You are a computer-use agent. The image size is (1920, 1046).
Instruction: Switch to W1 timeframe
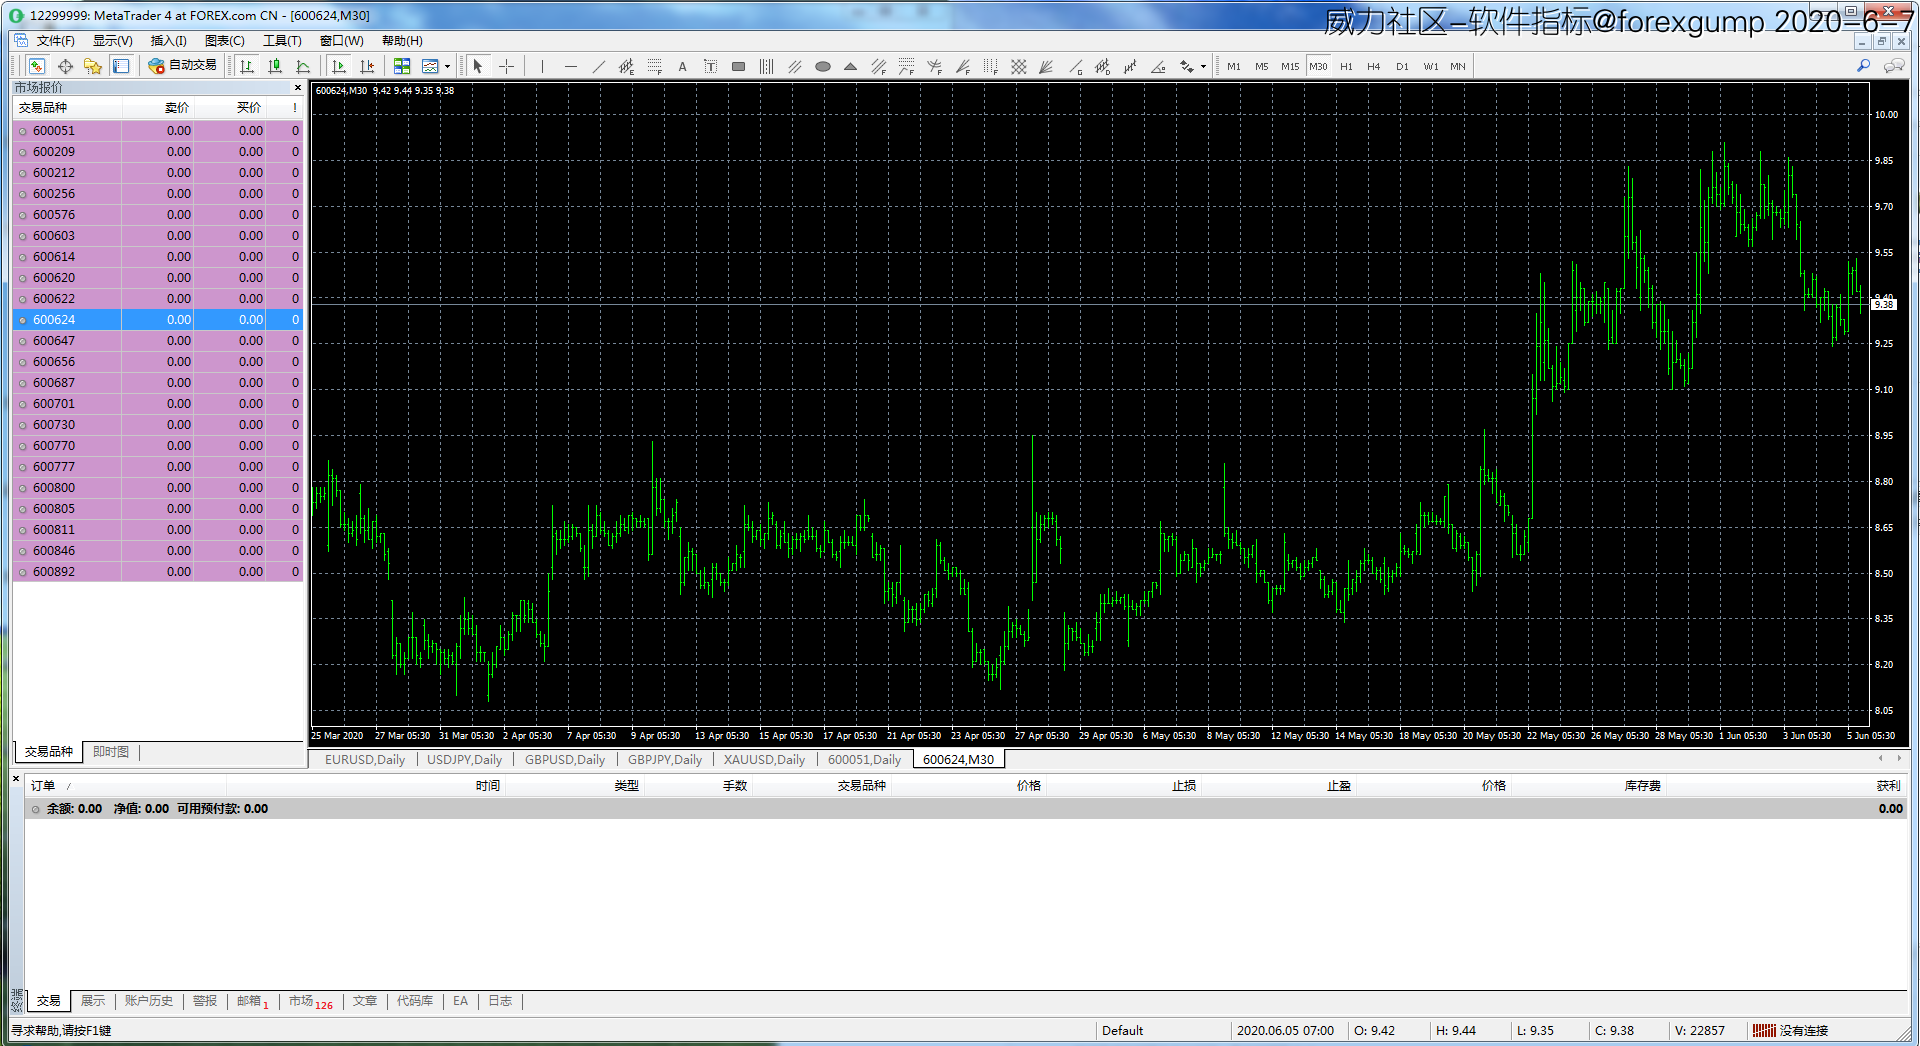[1431, 66]
